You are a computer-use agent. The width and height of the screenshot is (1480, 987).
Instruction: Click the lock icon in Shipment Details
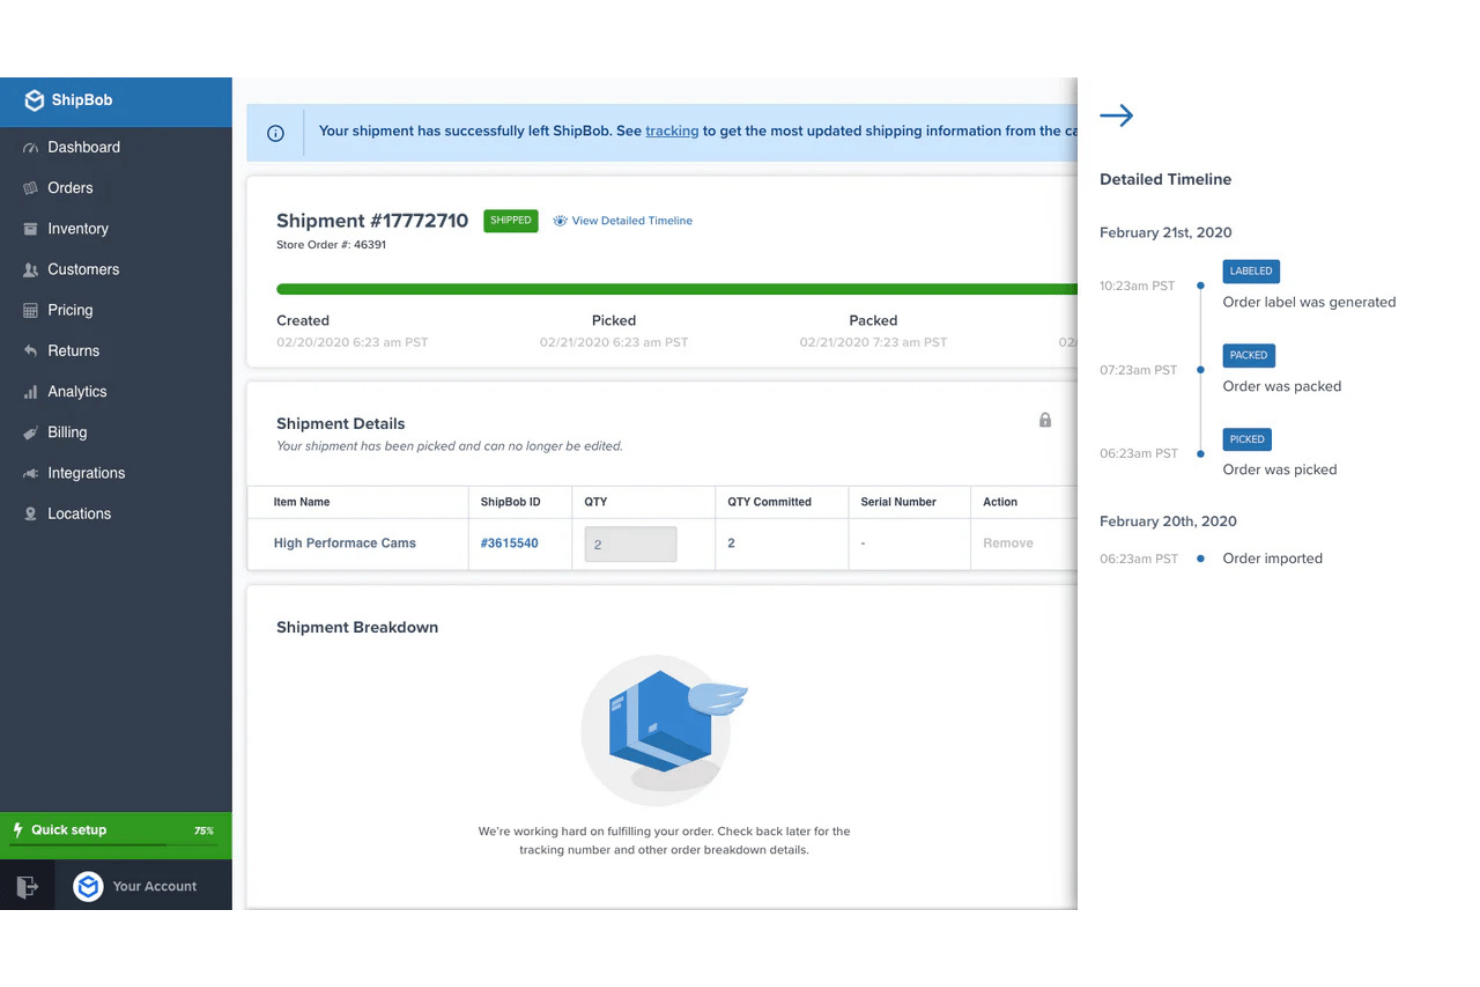pyautogui.click(x=1045, y=420)
